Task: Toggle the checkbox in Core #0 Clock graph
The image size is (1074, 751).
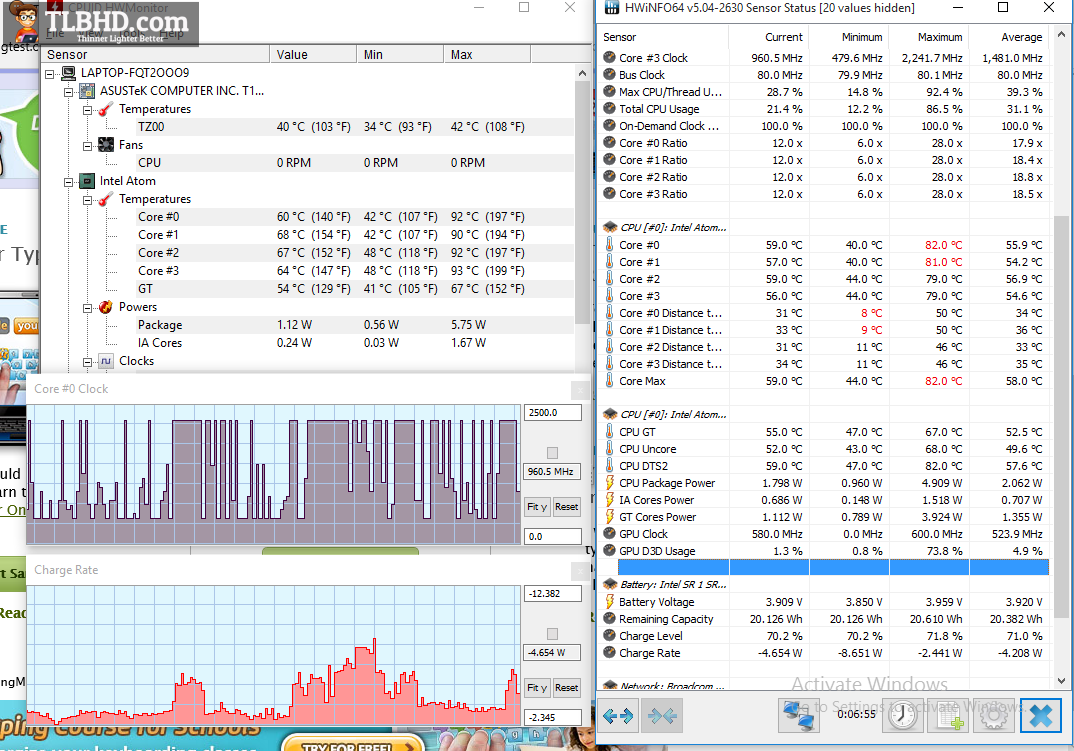Action: 552,453
